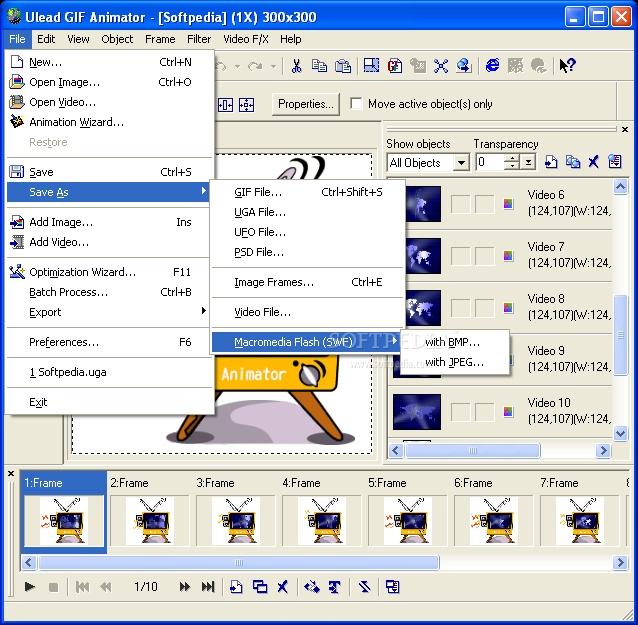Close the frame panel
The width and height of the screenshot is (638, 625).
(x=11, y=474)
